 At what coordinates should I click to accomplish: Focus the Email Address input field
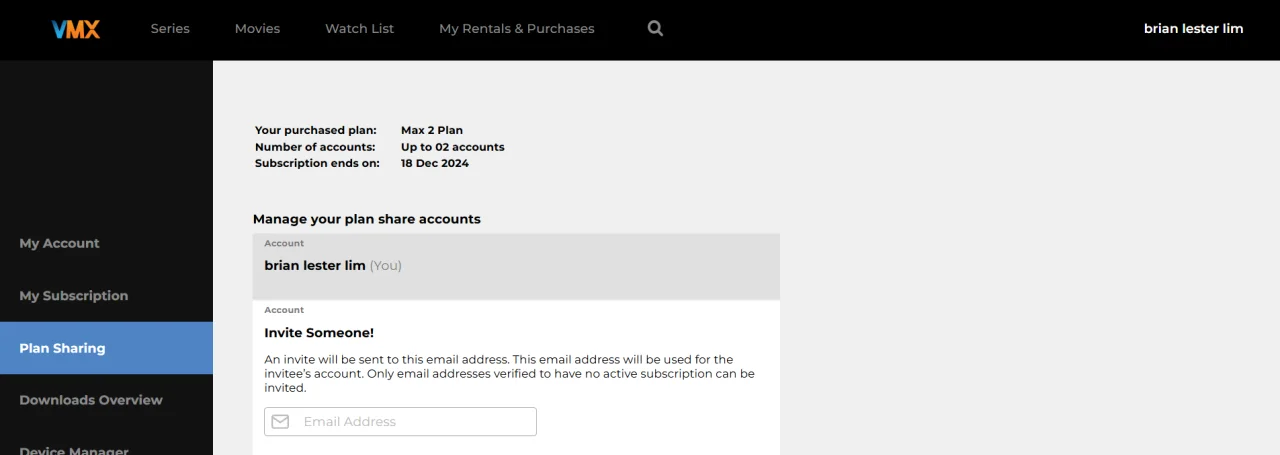(400, 422)
